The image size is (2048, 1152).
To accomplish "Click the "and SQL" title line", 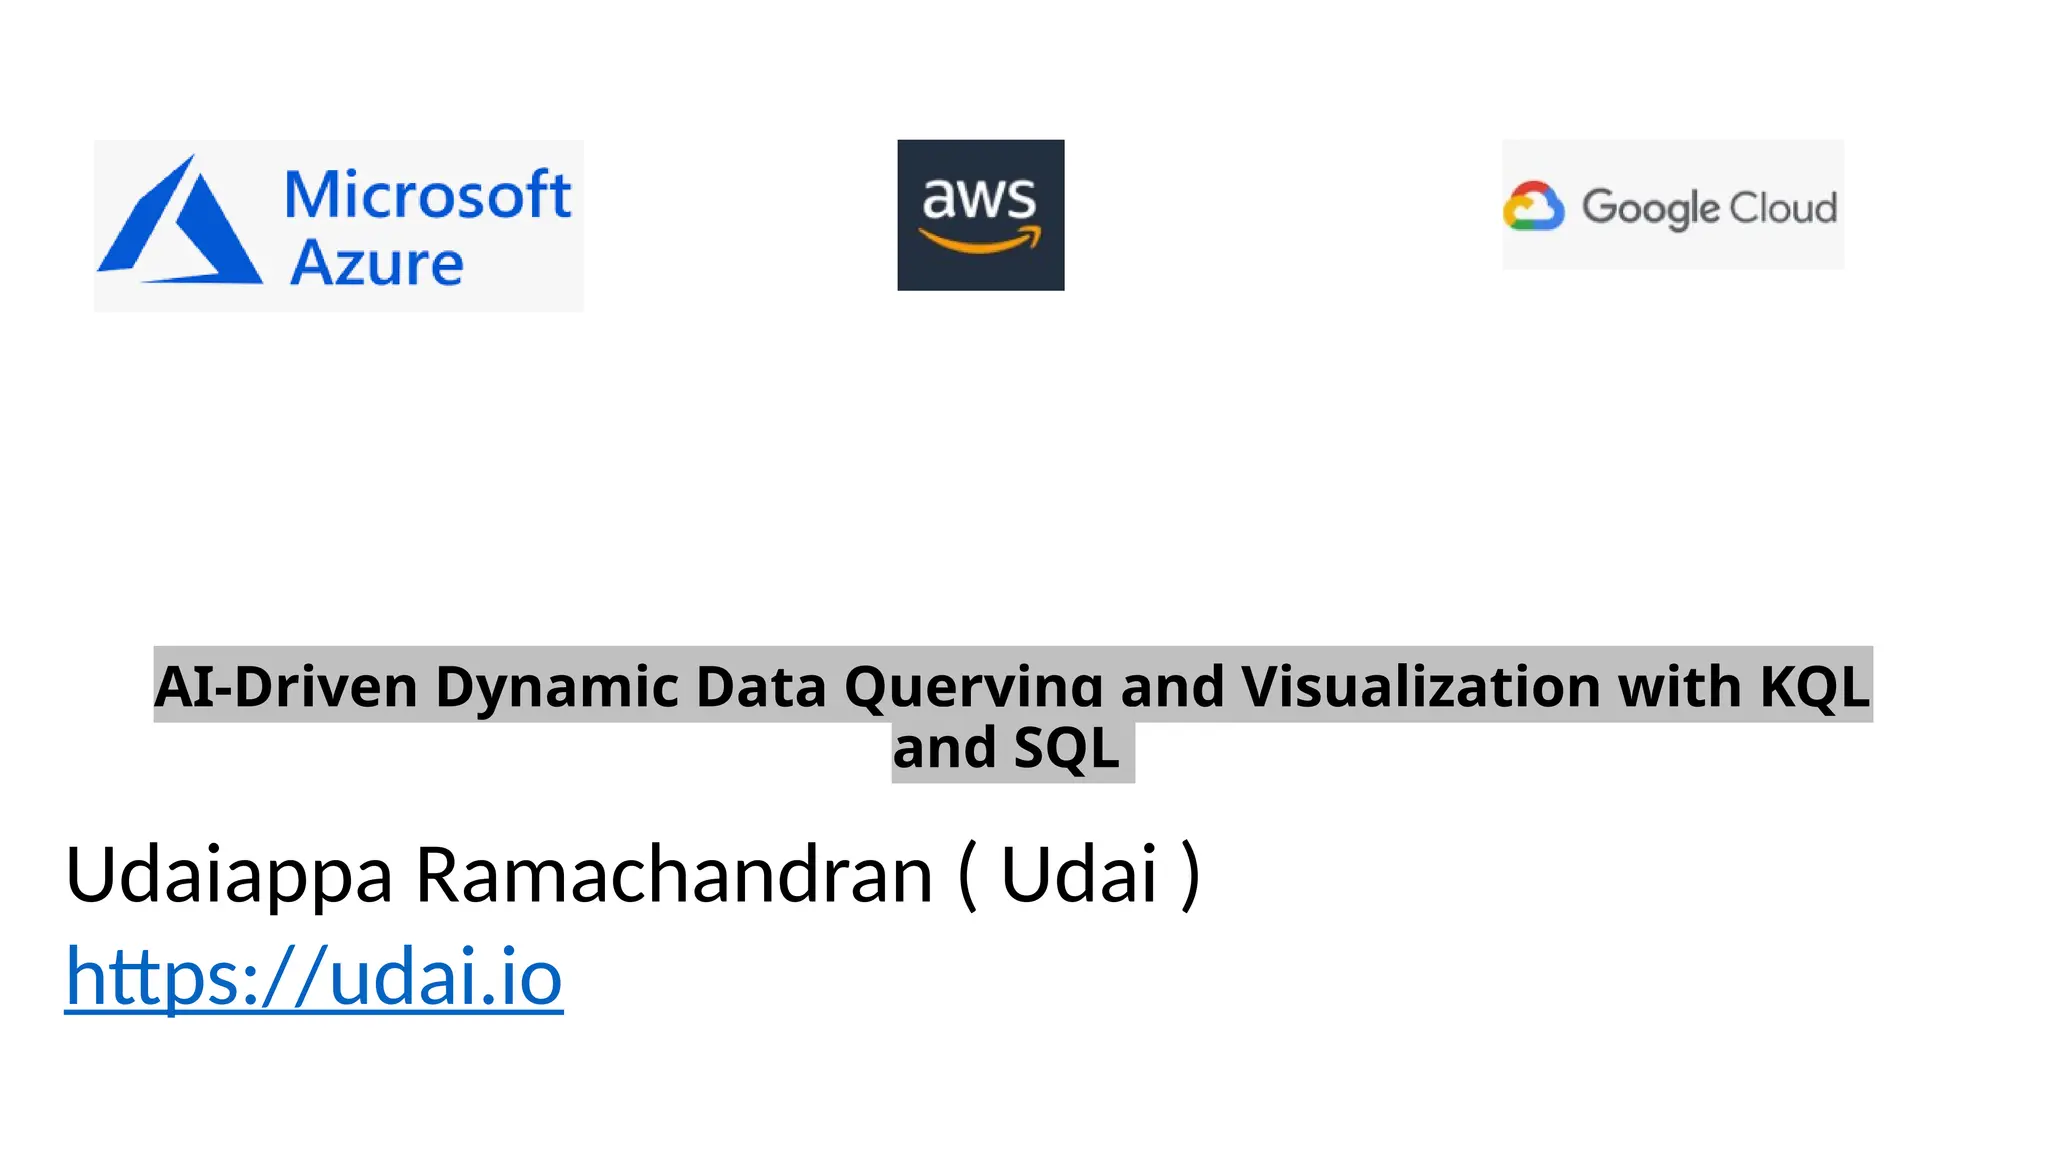I will 1006,747.
